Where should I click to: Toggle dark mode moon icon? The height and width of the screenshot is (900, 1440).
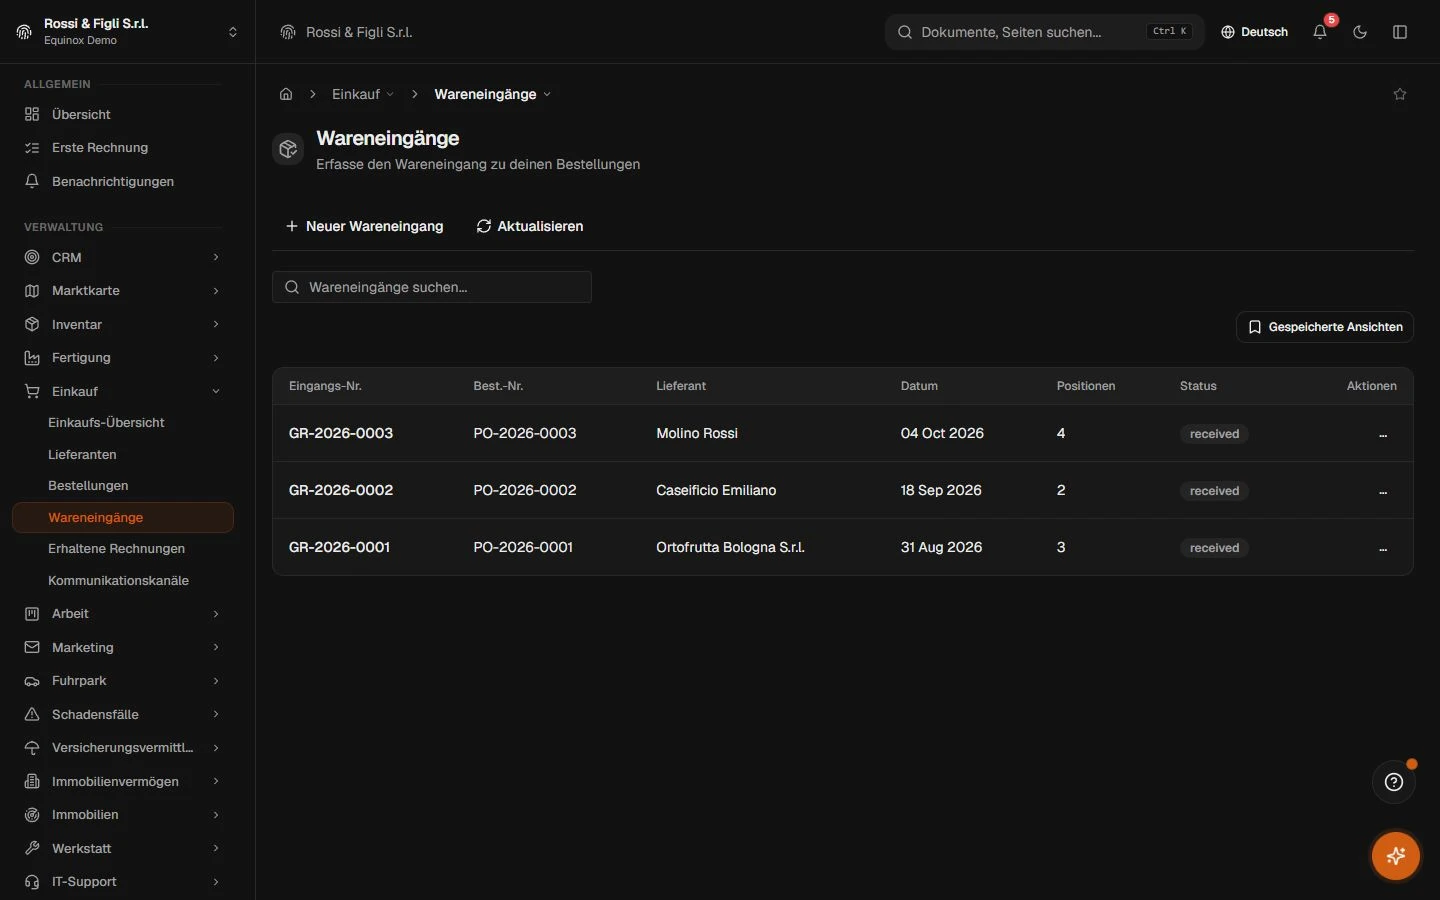click(1360, 32)
